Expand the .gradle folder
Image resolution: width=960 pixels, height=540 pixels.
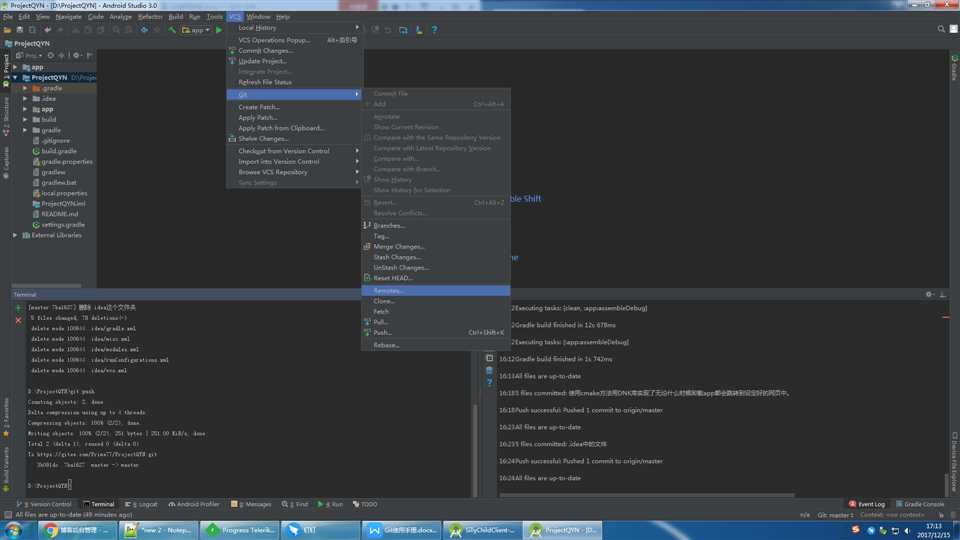click(x=25, y=88)
